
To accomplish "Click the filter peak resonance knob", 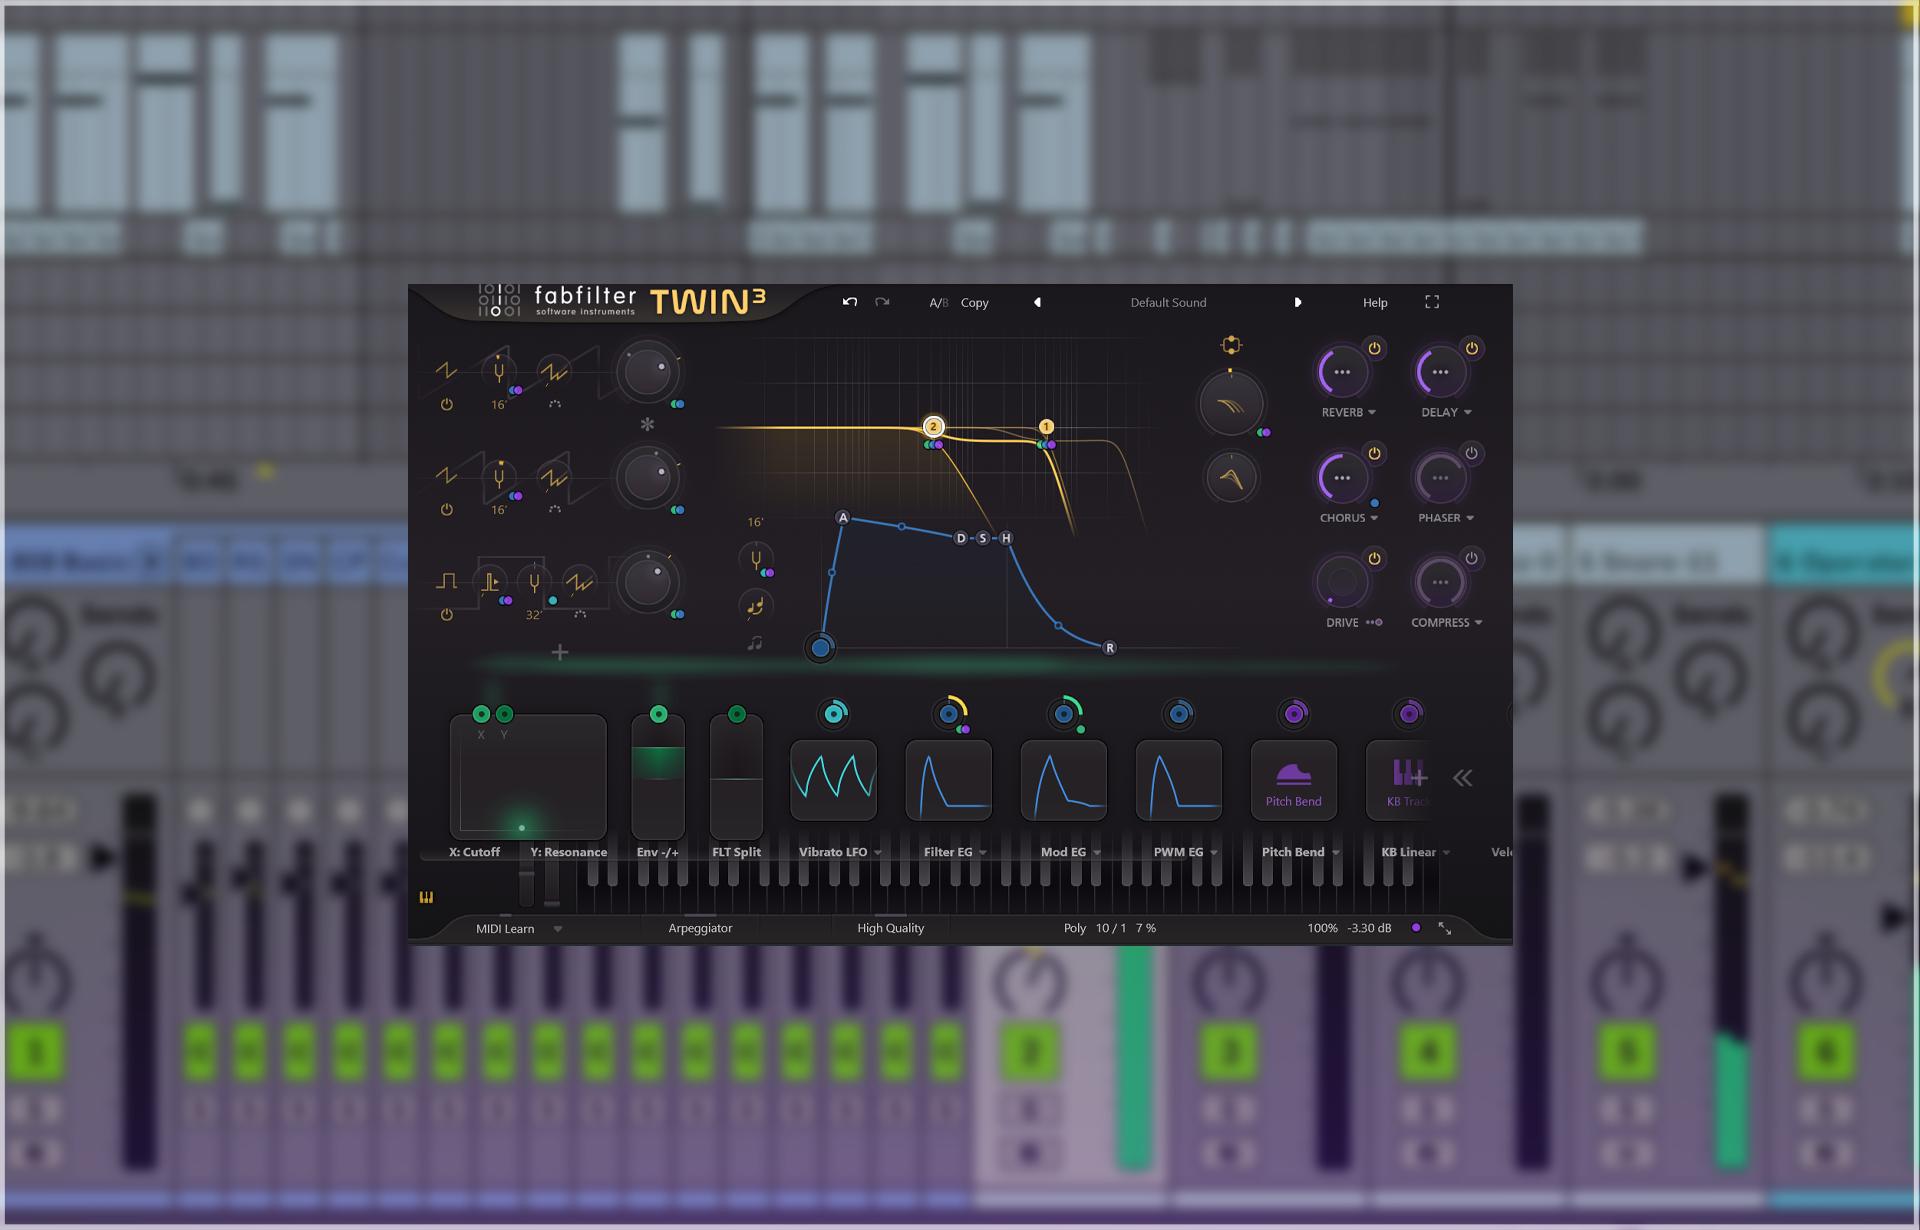I will (x=1231, y=477).
